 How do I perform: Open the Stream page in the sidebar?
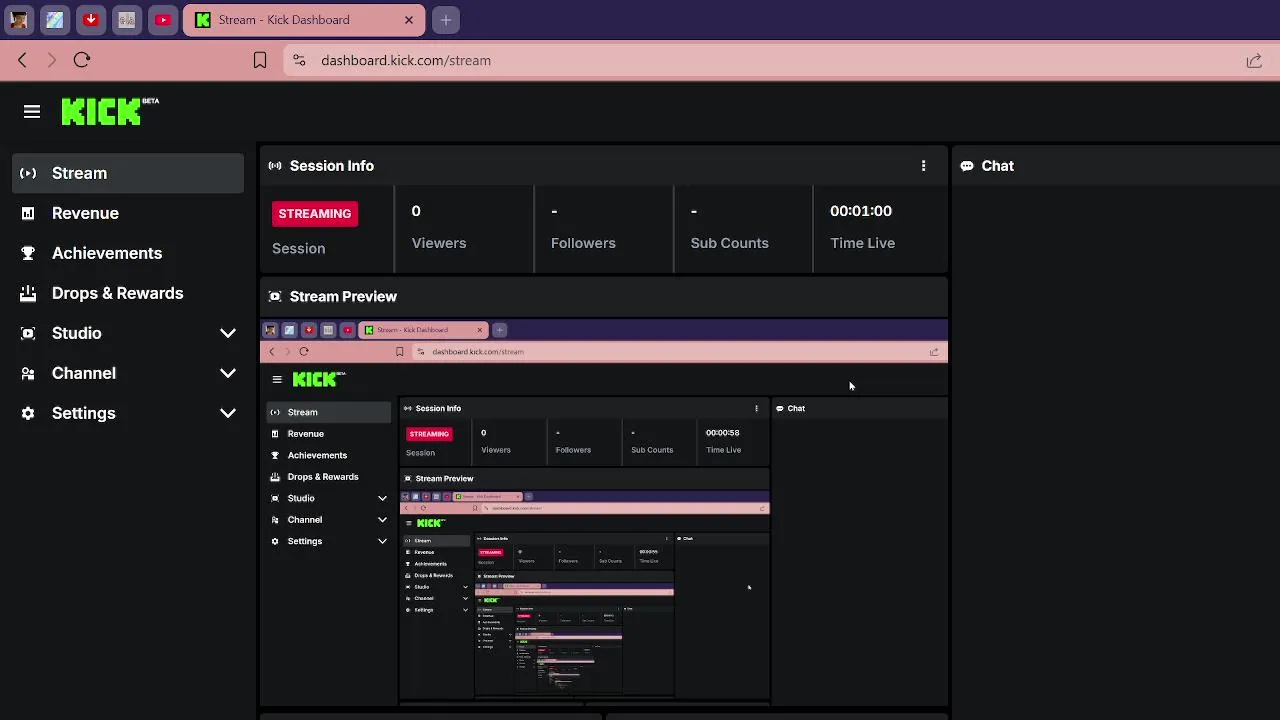[x=128, y=173]
